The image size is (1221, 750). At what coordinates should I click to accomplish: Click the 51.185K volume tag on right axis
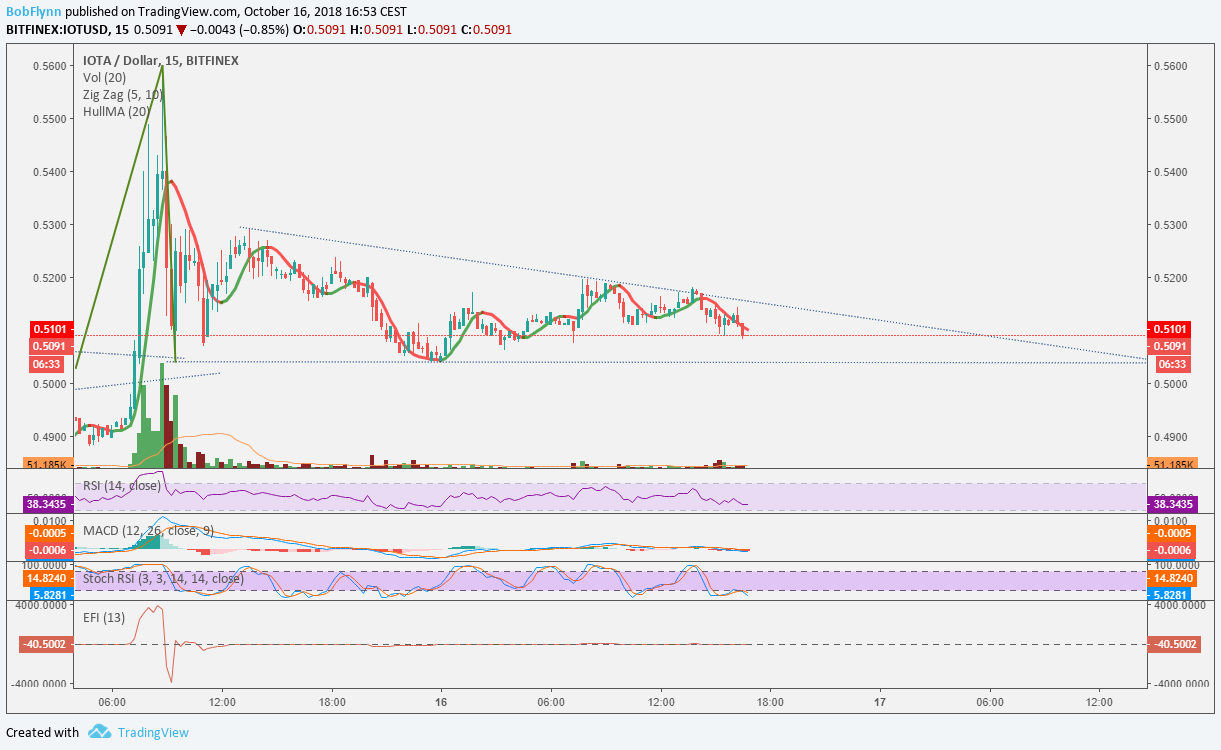pos(1171,465)
